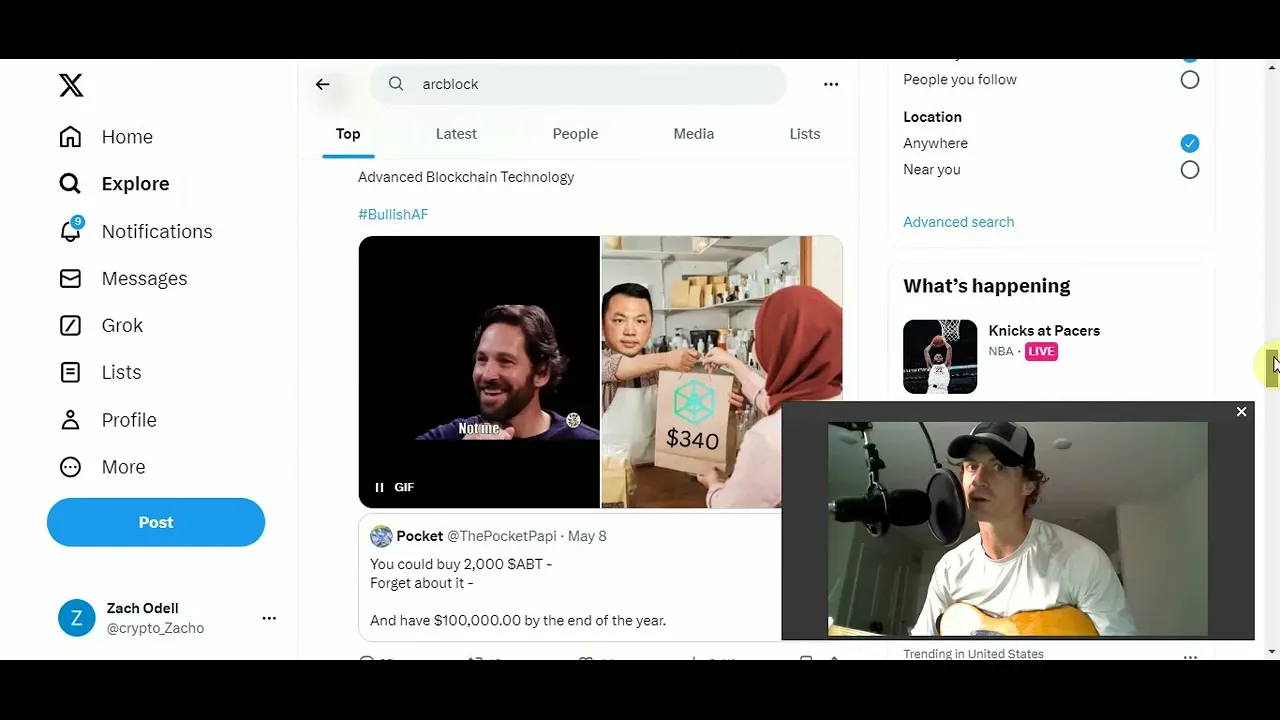Go back with the arrow icon
Image resolution: width=1280 pixels, height=720 pixels.
(x=322, y=84)
